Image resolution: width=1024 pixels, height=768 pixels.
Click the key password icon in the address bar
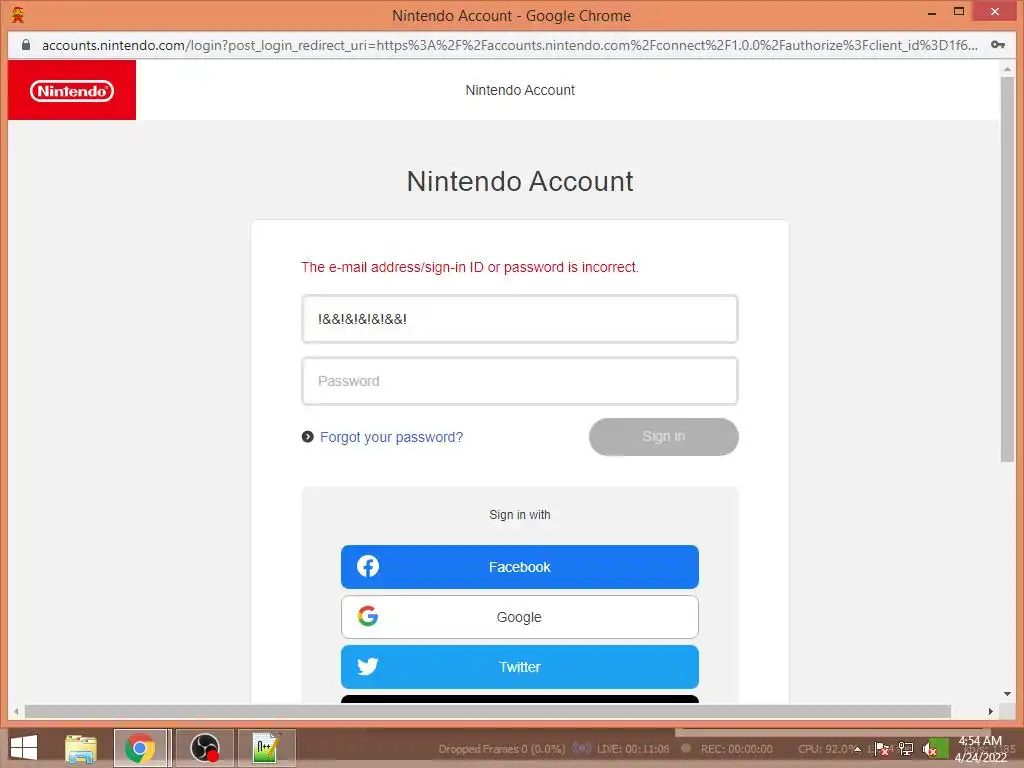[x=997, y=45]
